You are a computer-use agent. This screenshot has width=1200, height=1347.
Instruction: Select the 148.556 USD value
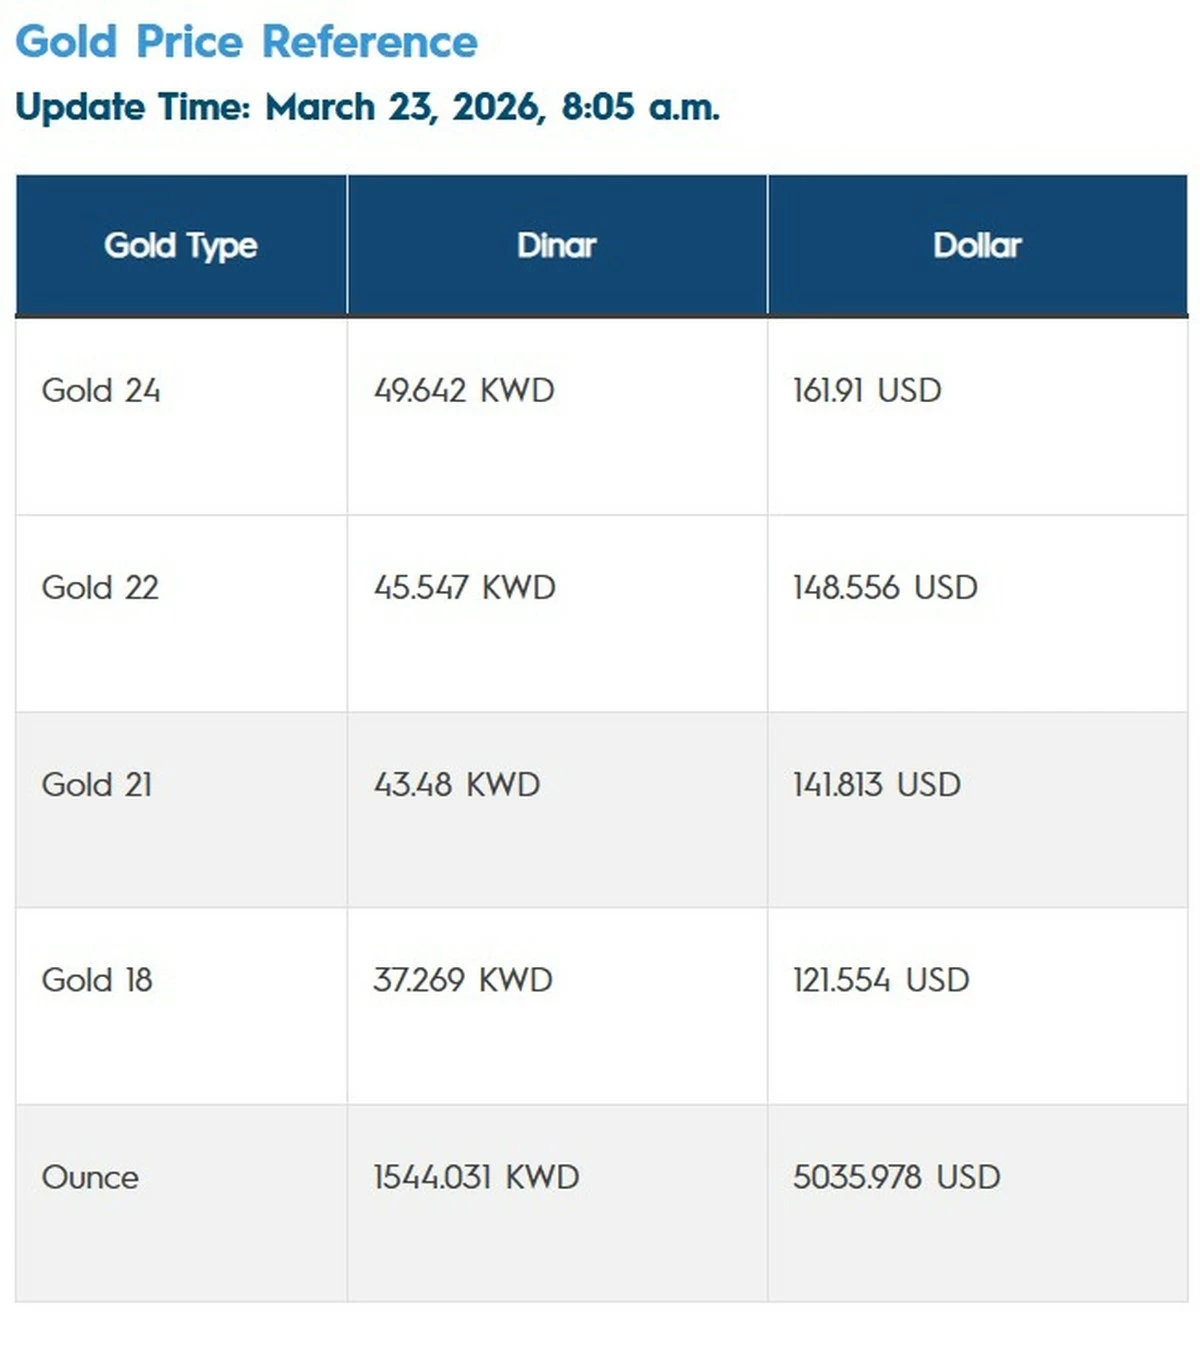click(x=885, y=587)
